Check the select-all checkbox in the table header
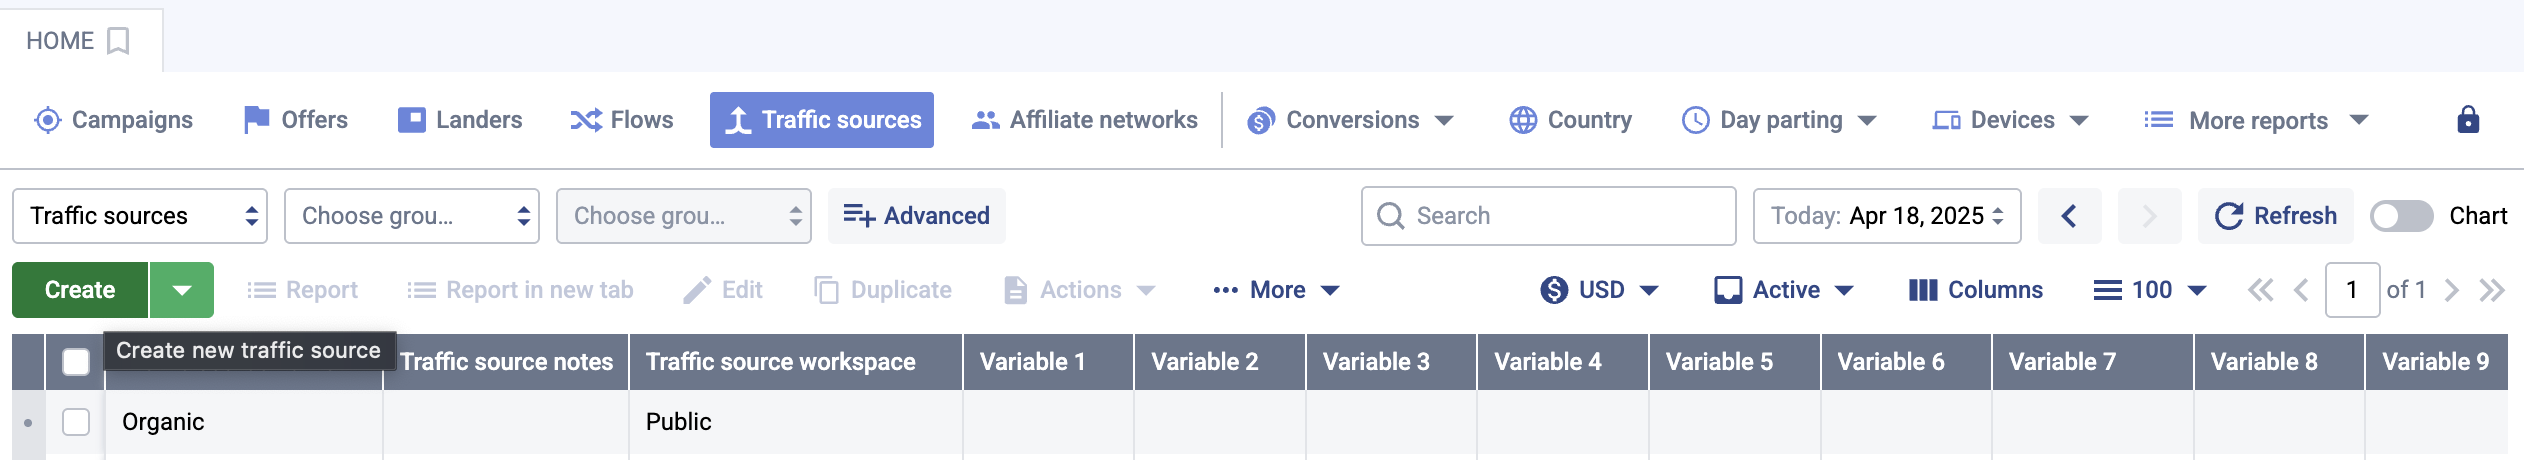The height and width of the screenshot is (460, 2524). pos(76,362)
